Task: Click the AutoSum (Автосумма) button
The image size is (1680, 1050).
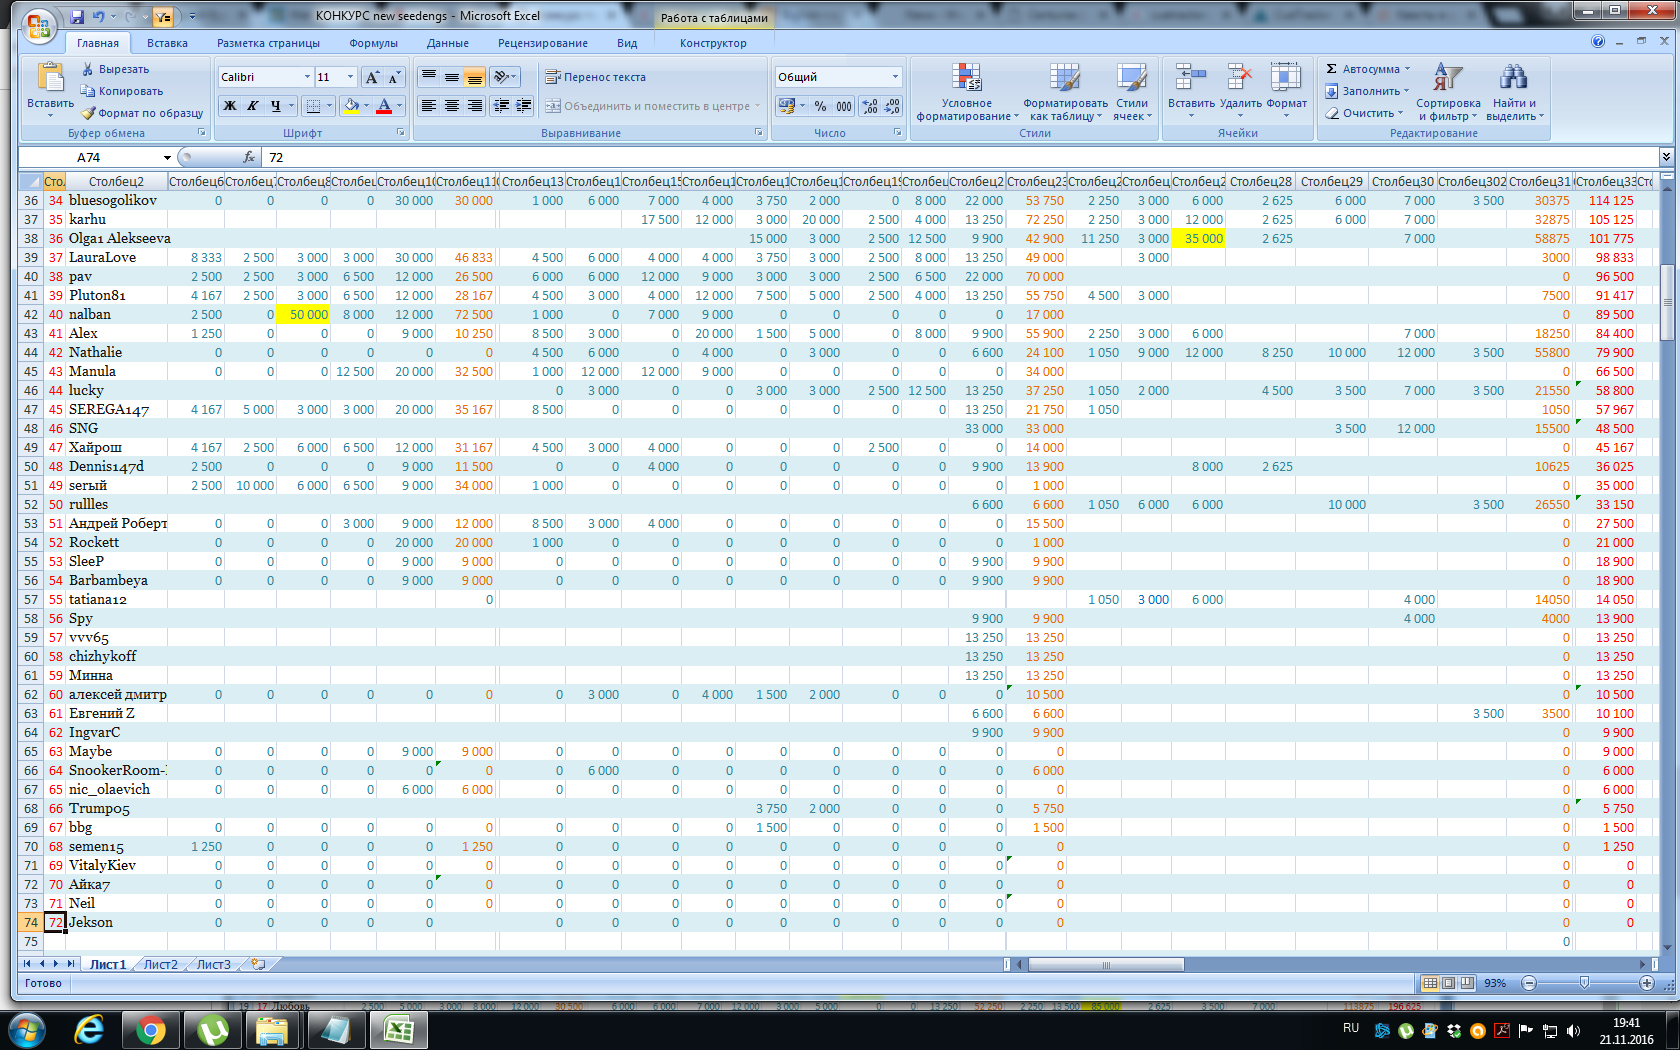Action: tap(1367, 69)
